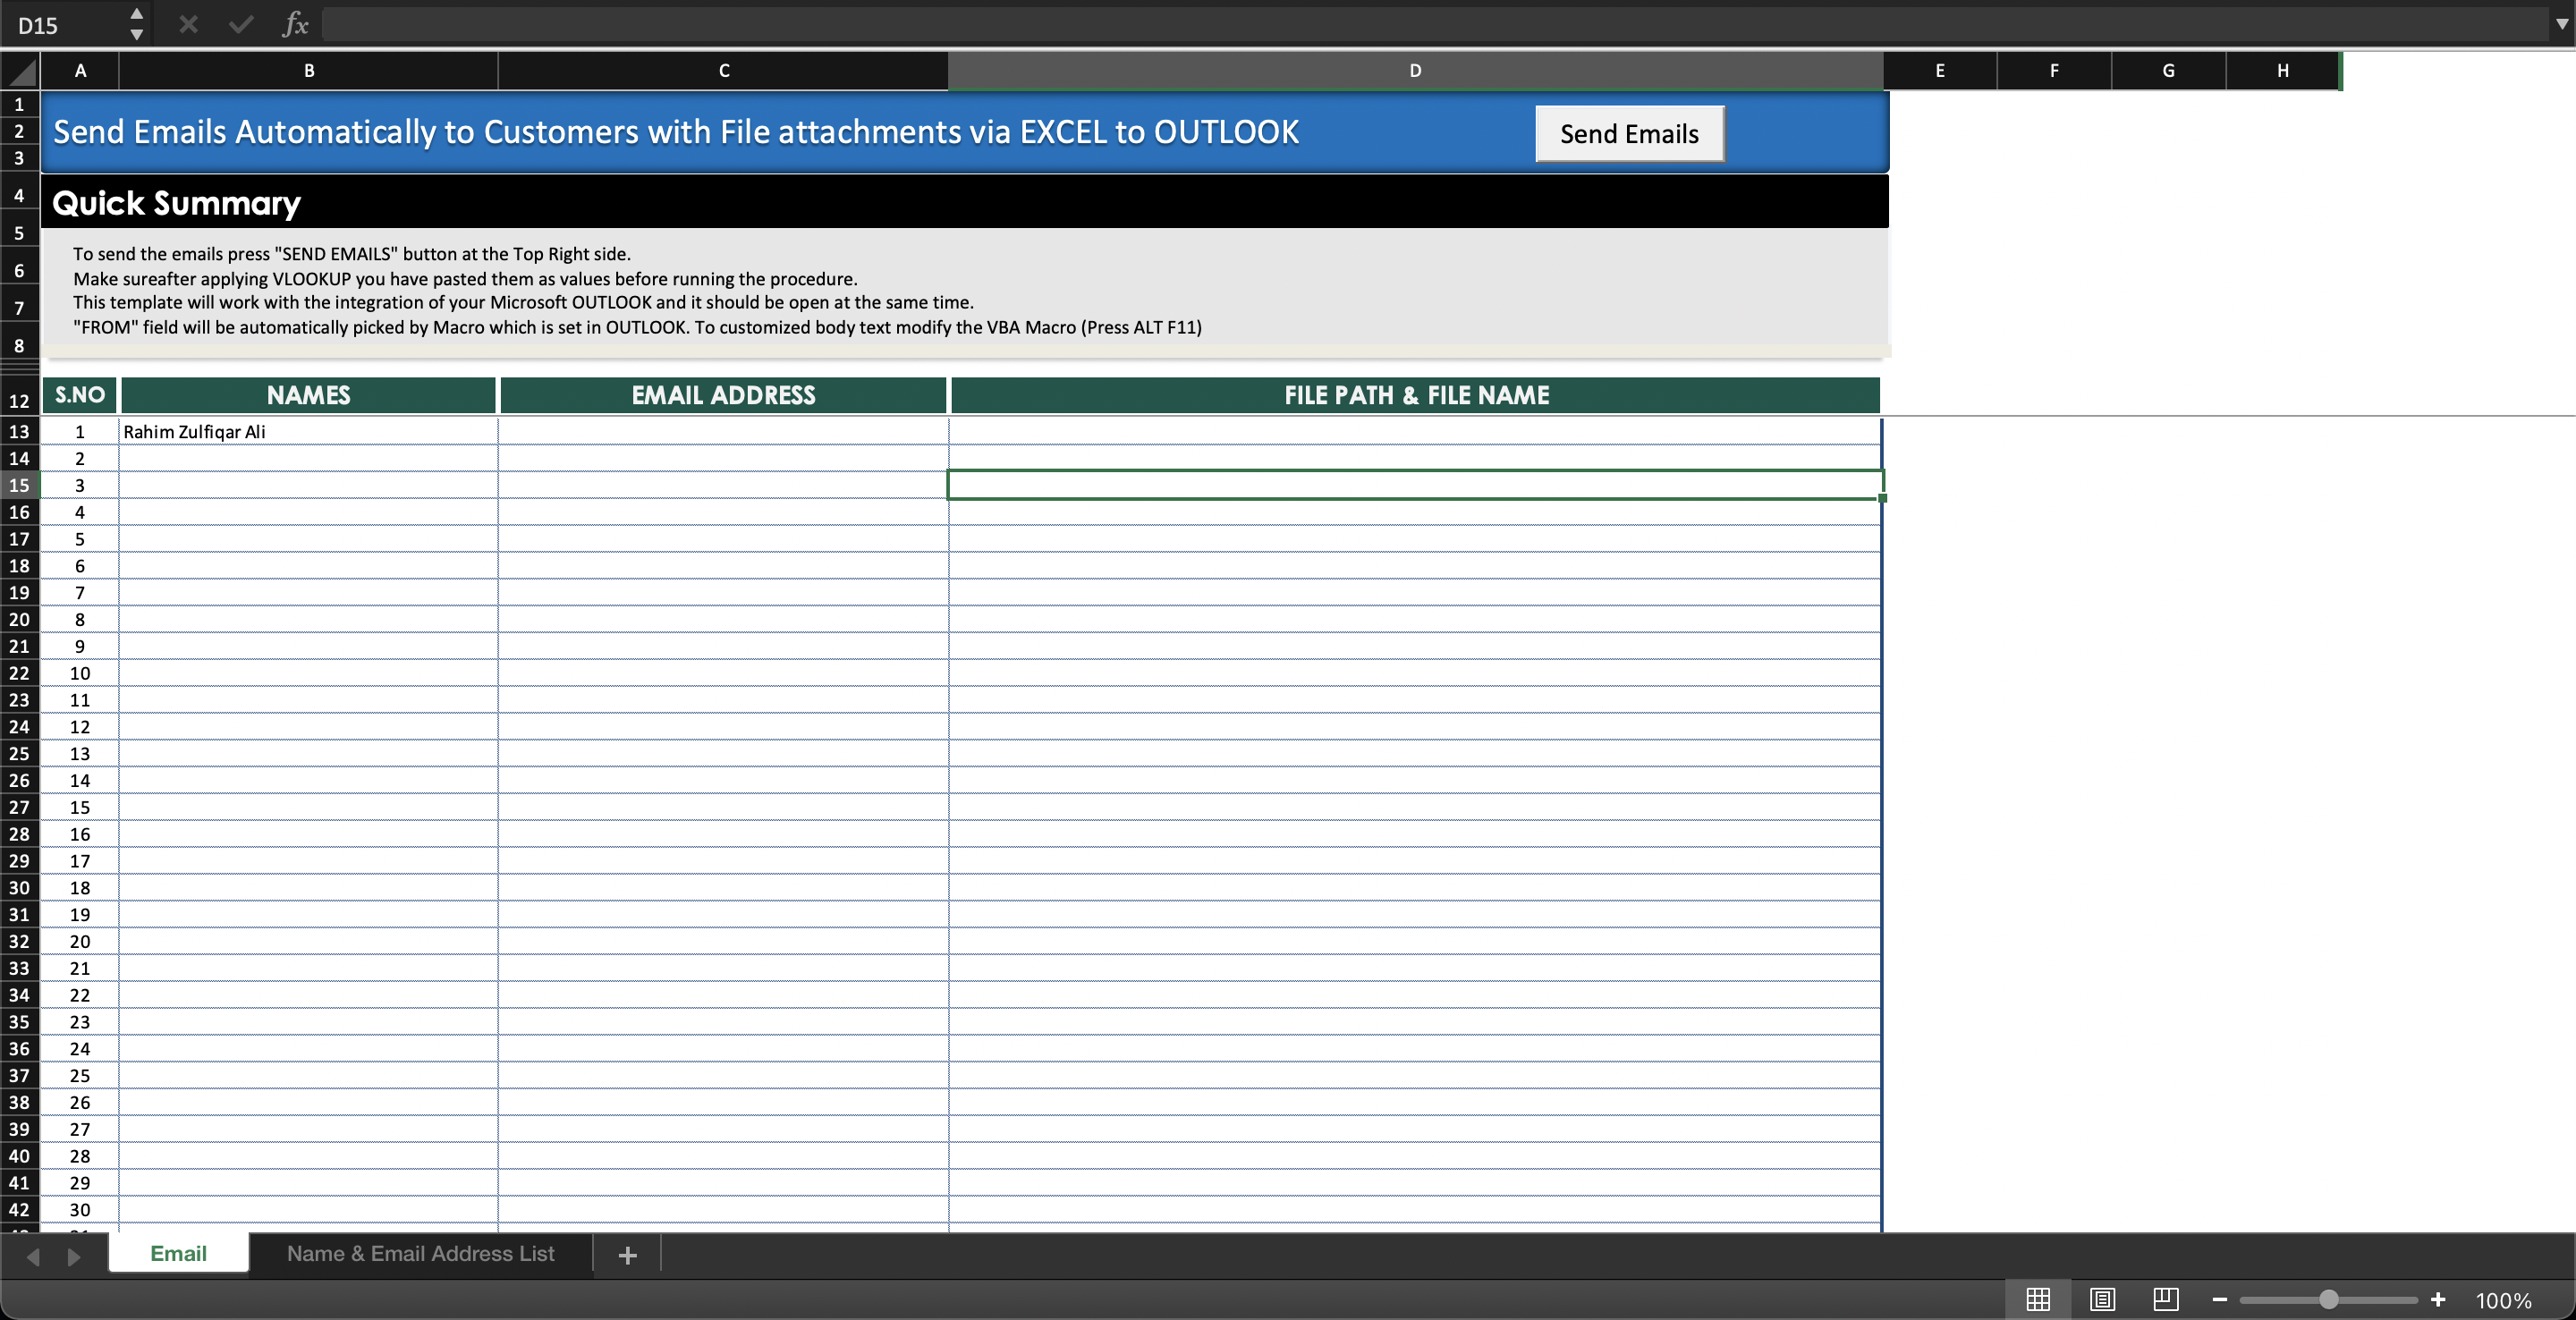This screenshot has width=2576, height=1320.
Task: Click the Select All corner above row numbers
Action: click(x=19, y=70)
